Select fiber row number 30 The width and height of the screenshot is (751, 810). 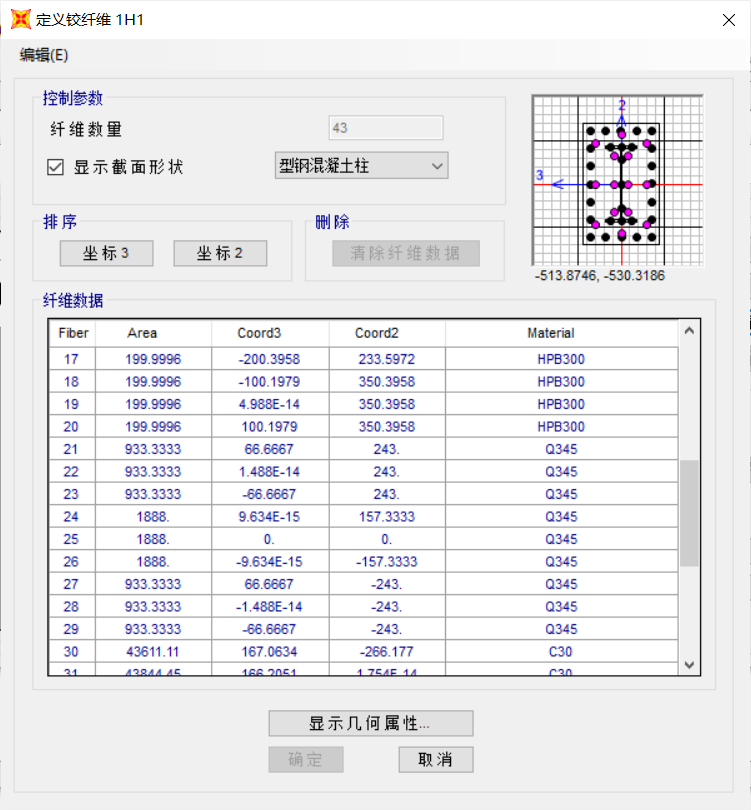(x=72, y=651)
